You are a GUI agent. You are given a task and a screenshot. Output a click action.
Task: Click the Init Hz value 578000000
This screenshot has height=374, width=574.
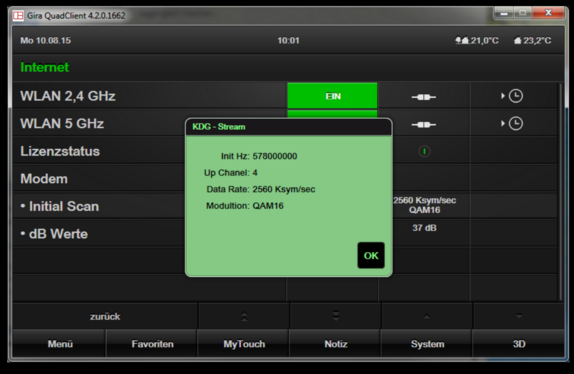coord(275,156)
